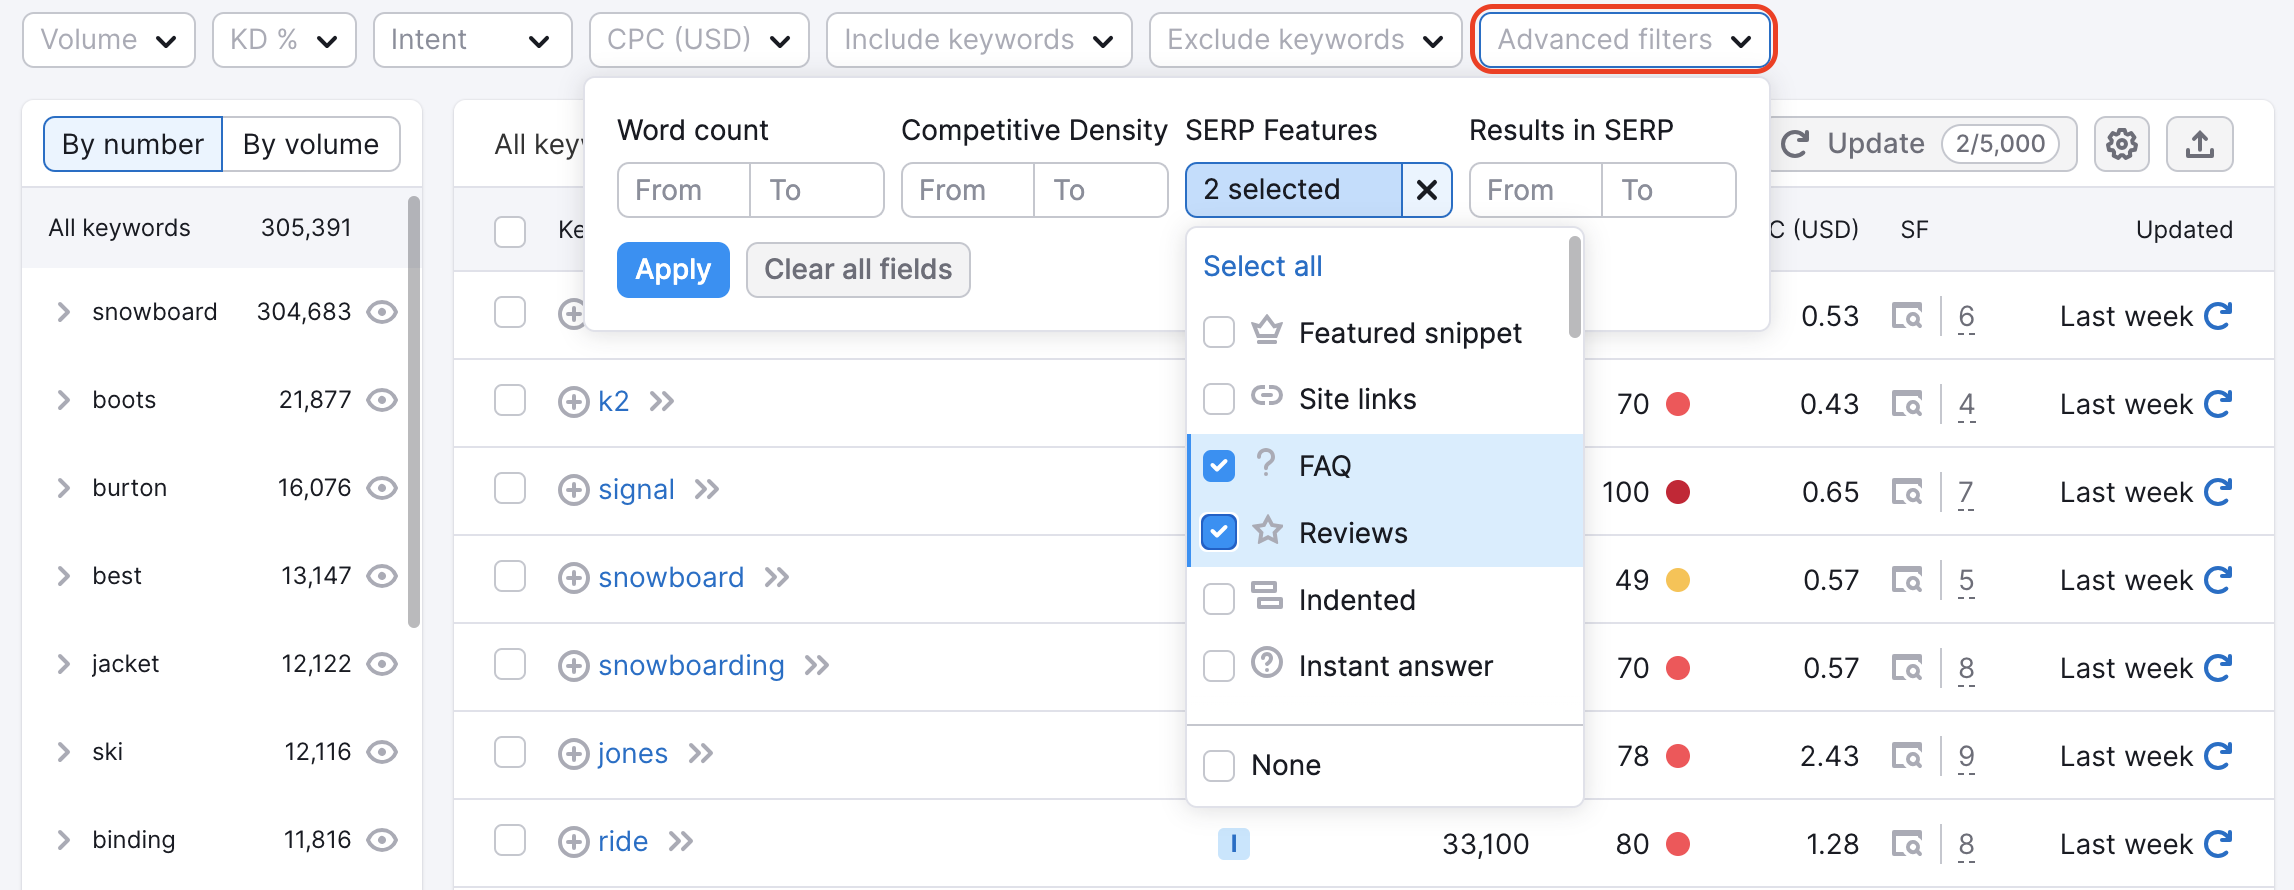Open the table settings gear icon
This screenshot has width=2294, height=890.
tap(2121, 144)
